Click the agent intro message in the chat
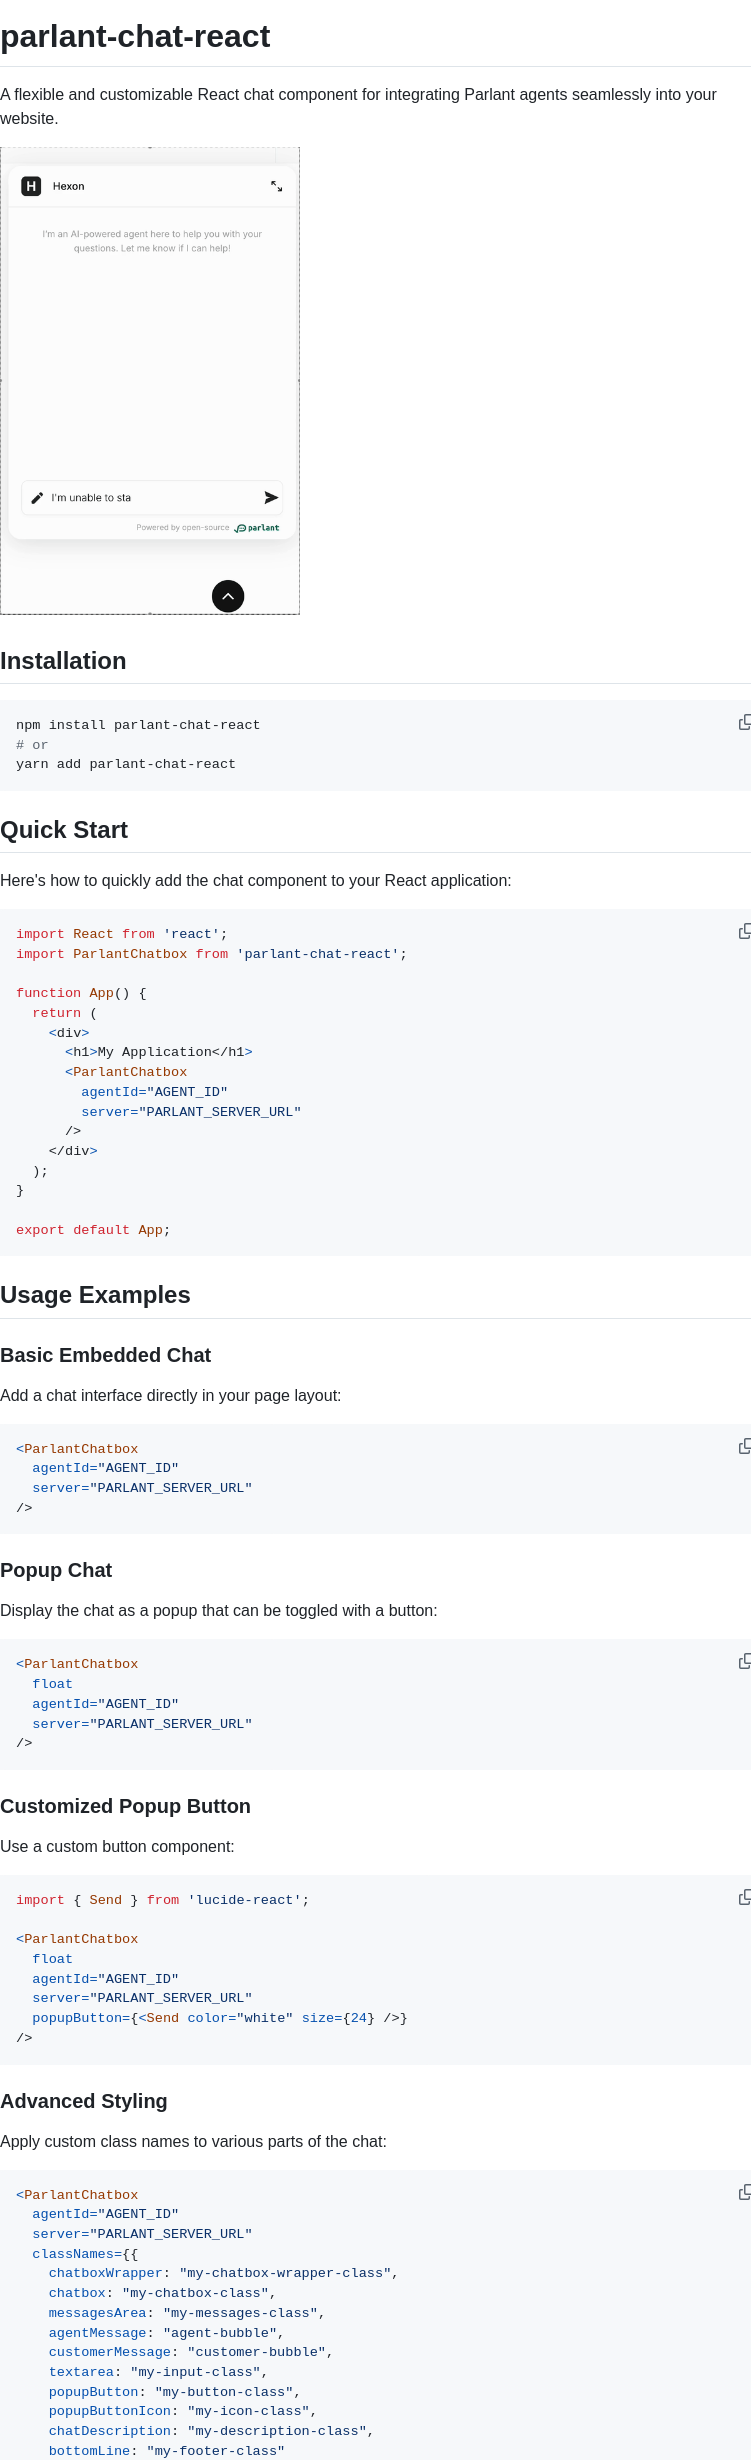This screenshot has width=751, height=2460. click(152, 241)
